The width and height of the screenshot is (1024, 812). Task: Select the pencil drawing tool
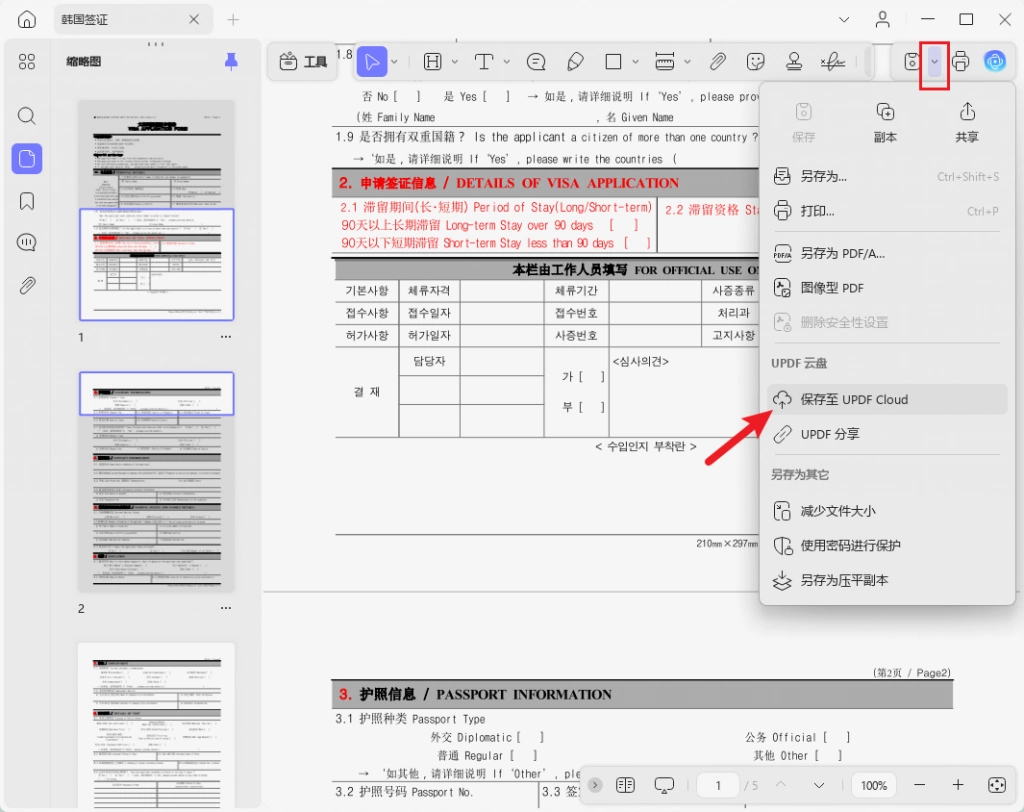(575, 62)
